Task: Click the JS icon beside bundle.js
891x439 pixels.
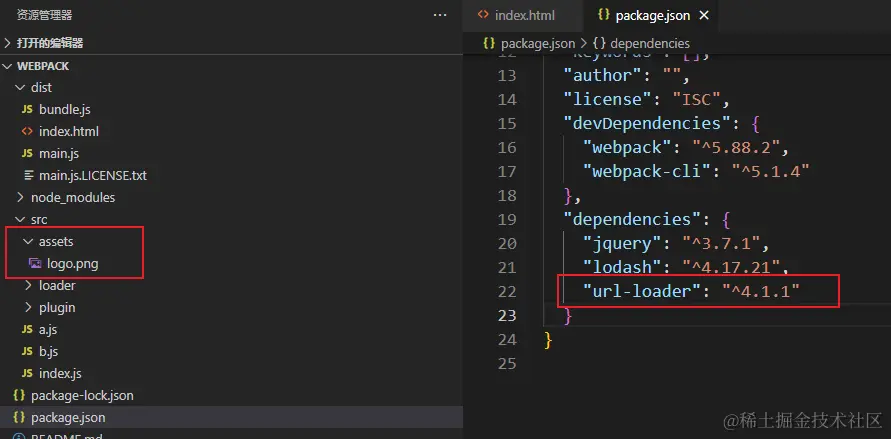Action: (27, 110)
